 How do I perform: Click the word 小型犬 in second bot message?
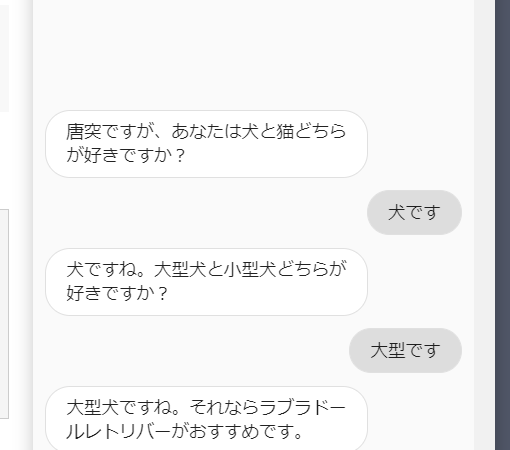250,269
